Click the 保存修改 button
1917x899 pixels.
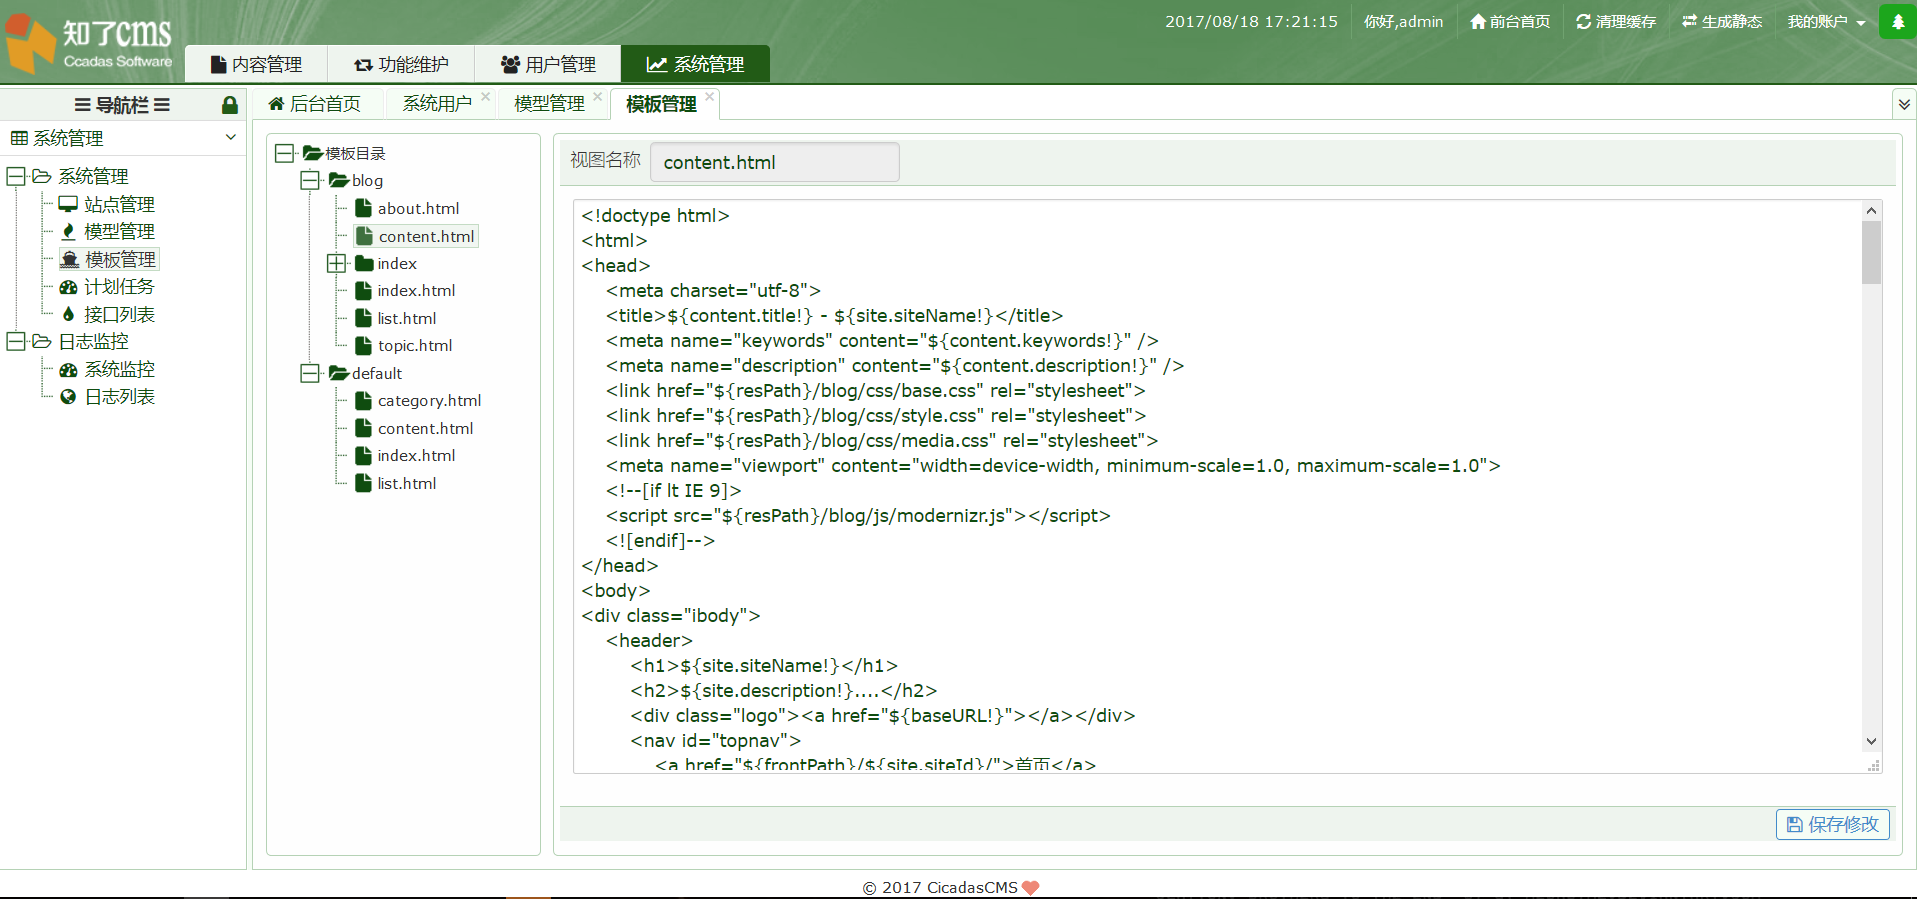(1832, 824)
